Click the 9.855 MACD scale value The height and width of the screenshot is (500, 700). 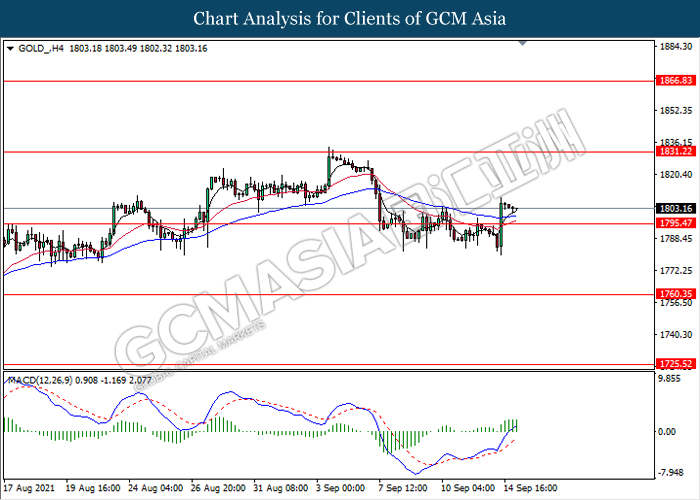[x=670, y=379]
